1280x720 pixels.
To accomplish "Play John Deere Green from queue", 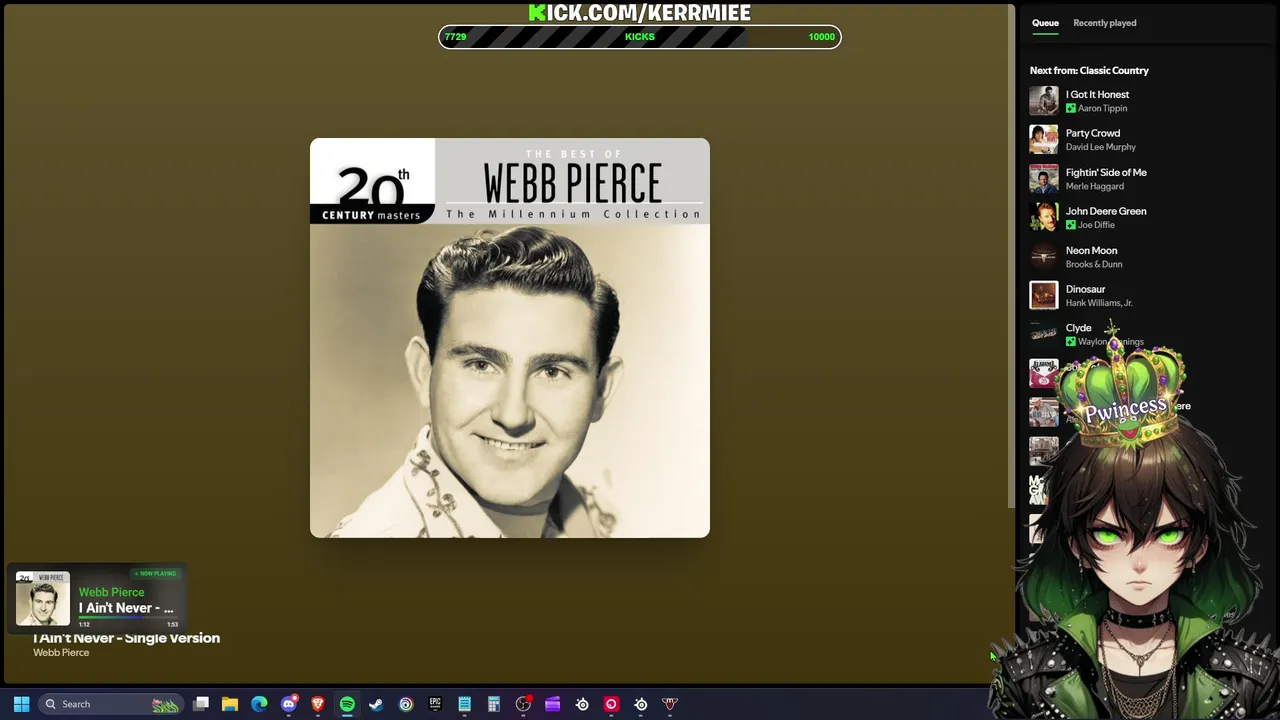I will [1106, 211].
